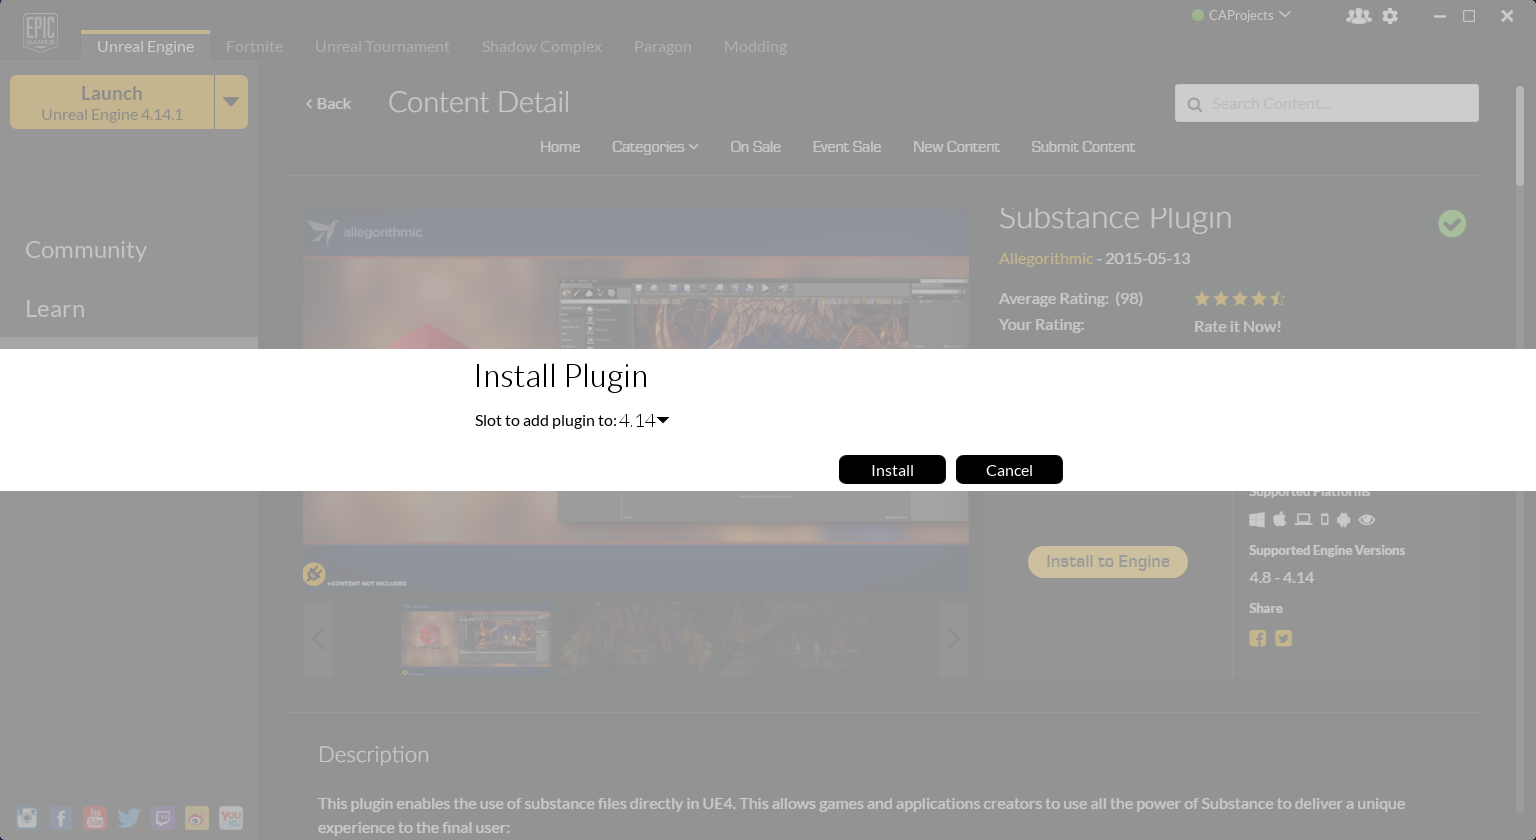Go Back from Content Detail
This screenshot has height=840, width=1536.
coord(328,103)
